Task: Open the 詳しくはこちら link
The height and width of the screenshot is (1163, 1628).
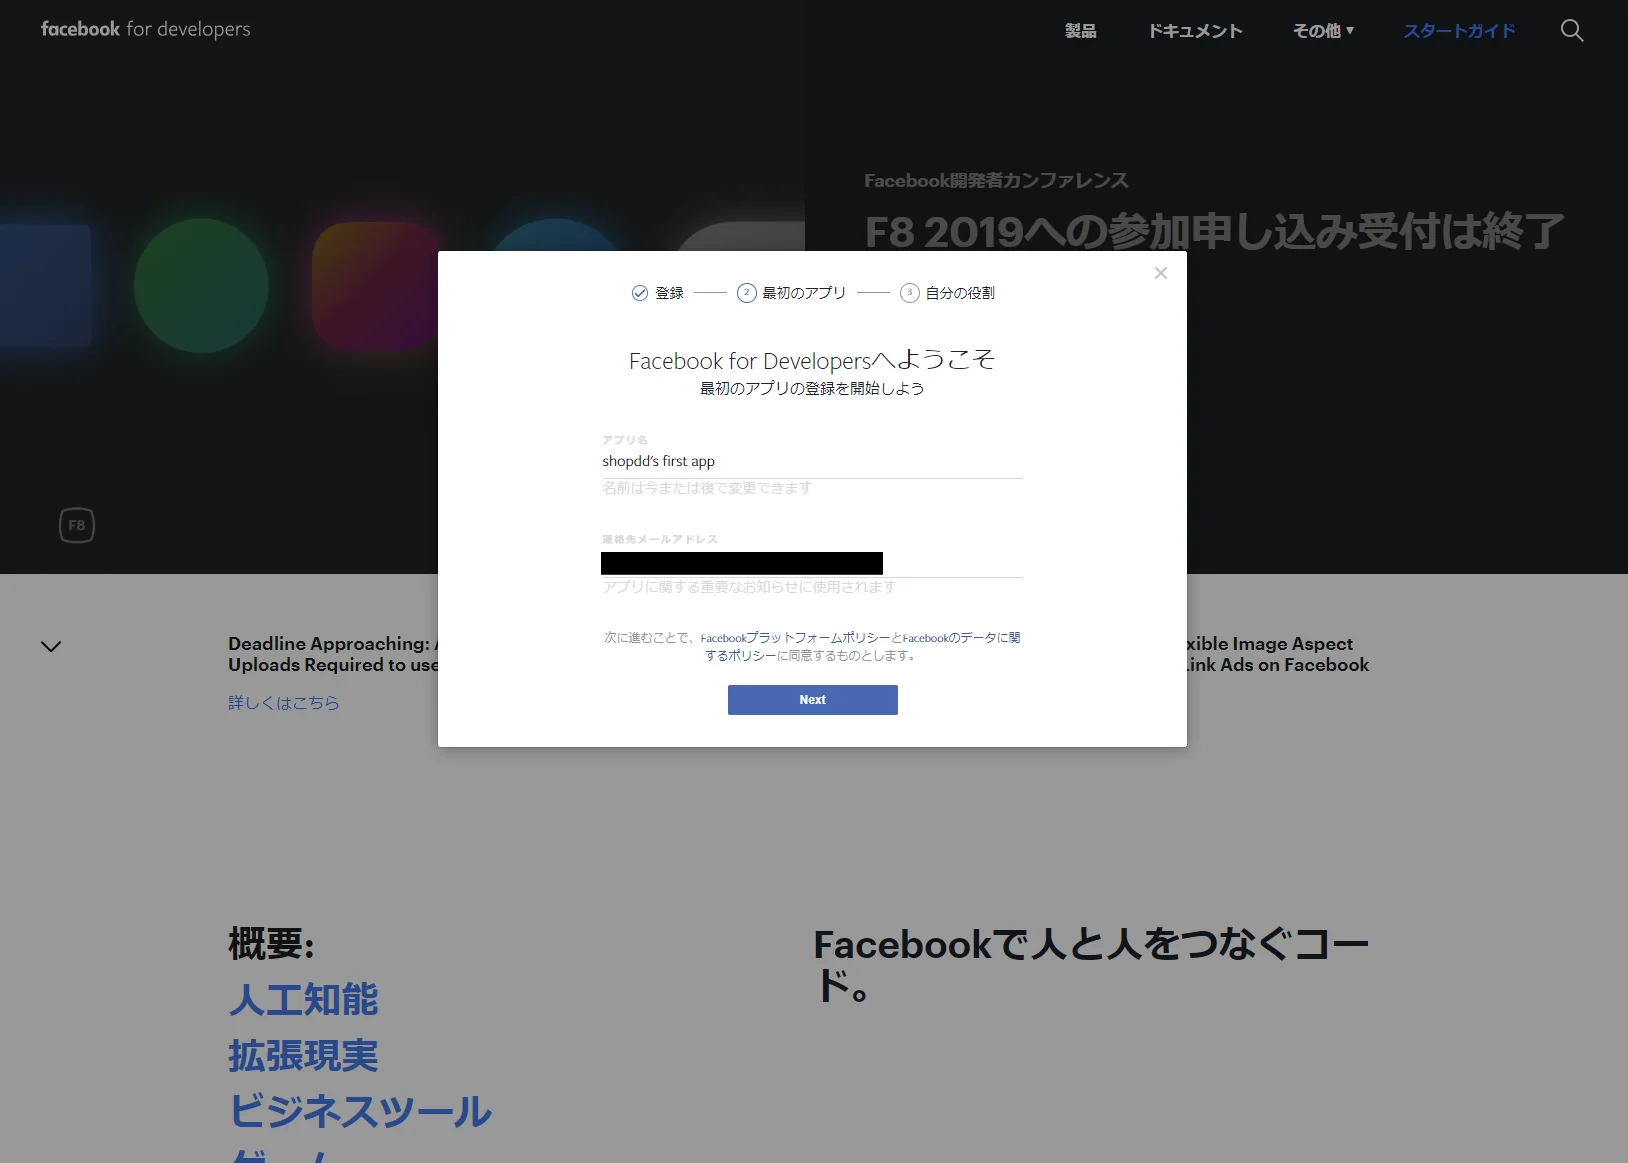Action: pyautogui.click(x=284, y=703)
